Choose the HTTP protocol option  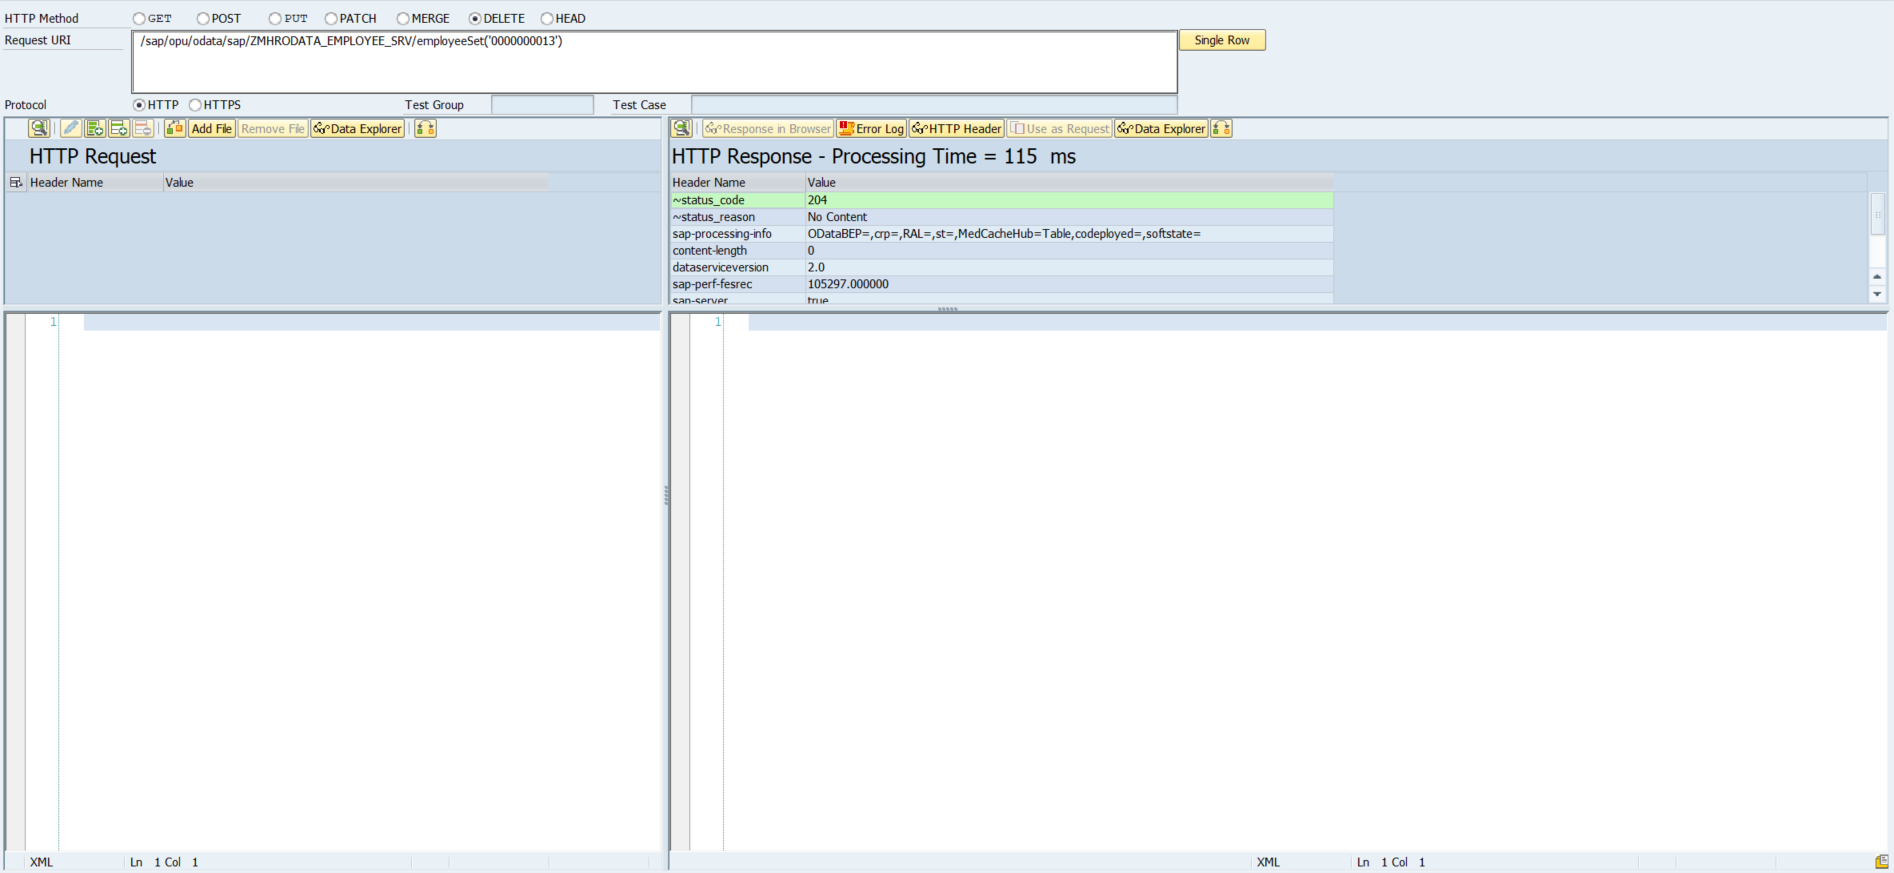coord(139,105)
